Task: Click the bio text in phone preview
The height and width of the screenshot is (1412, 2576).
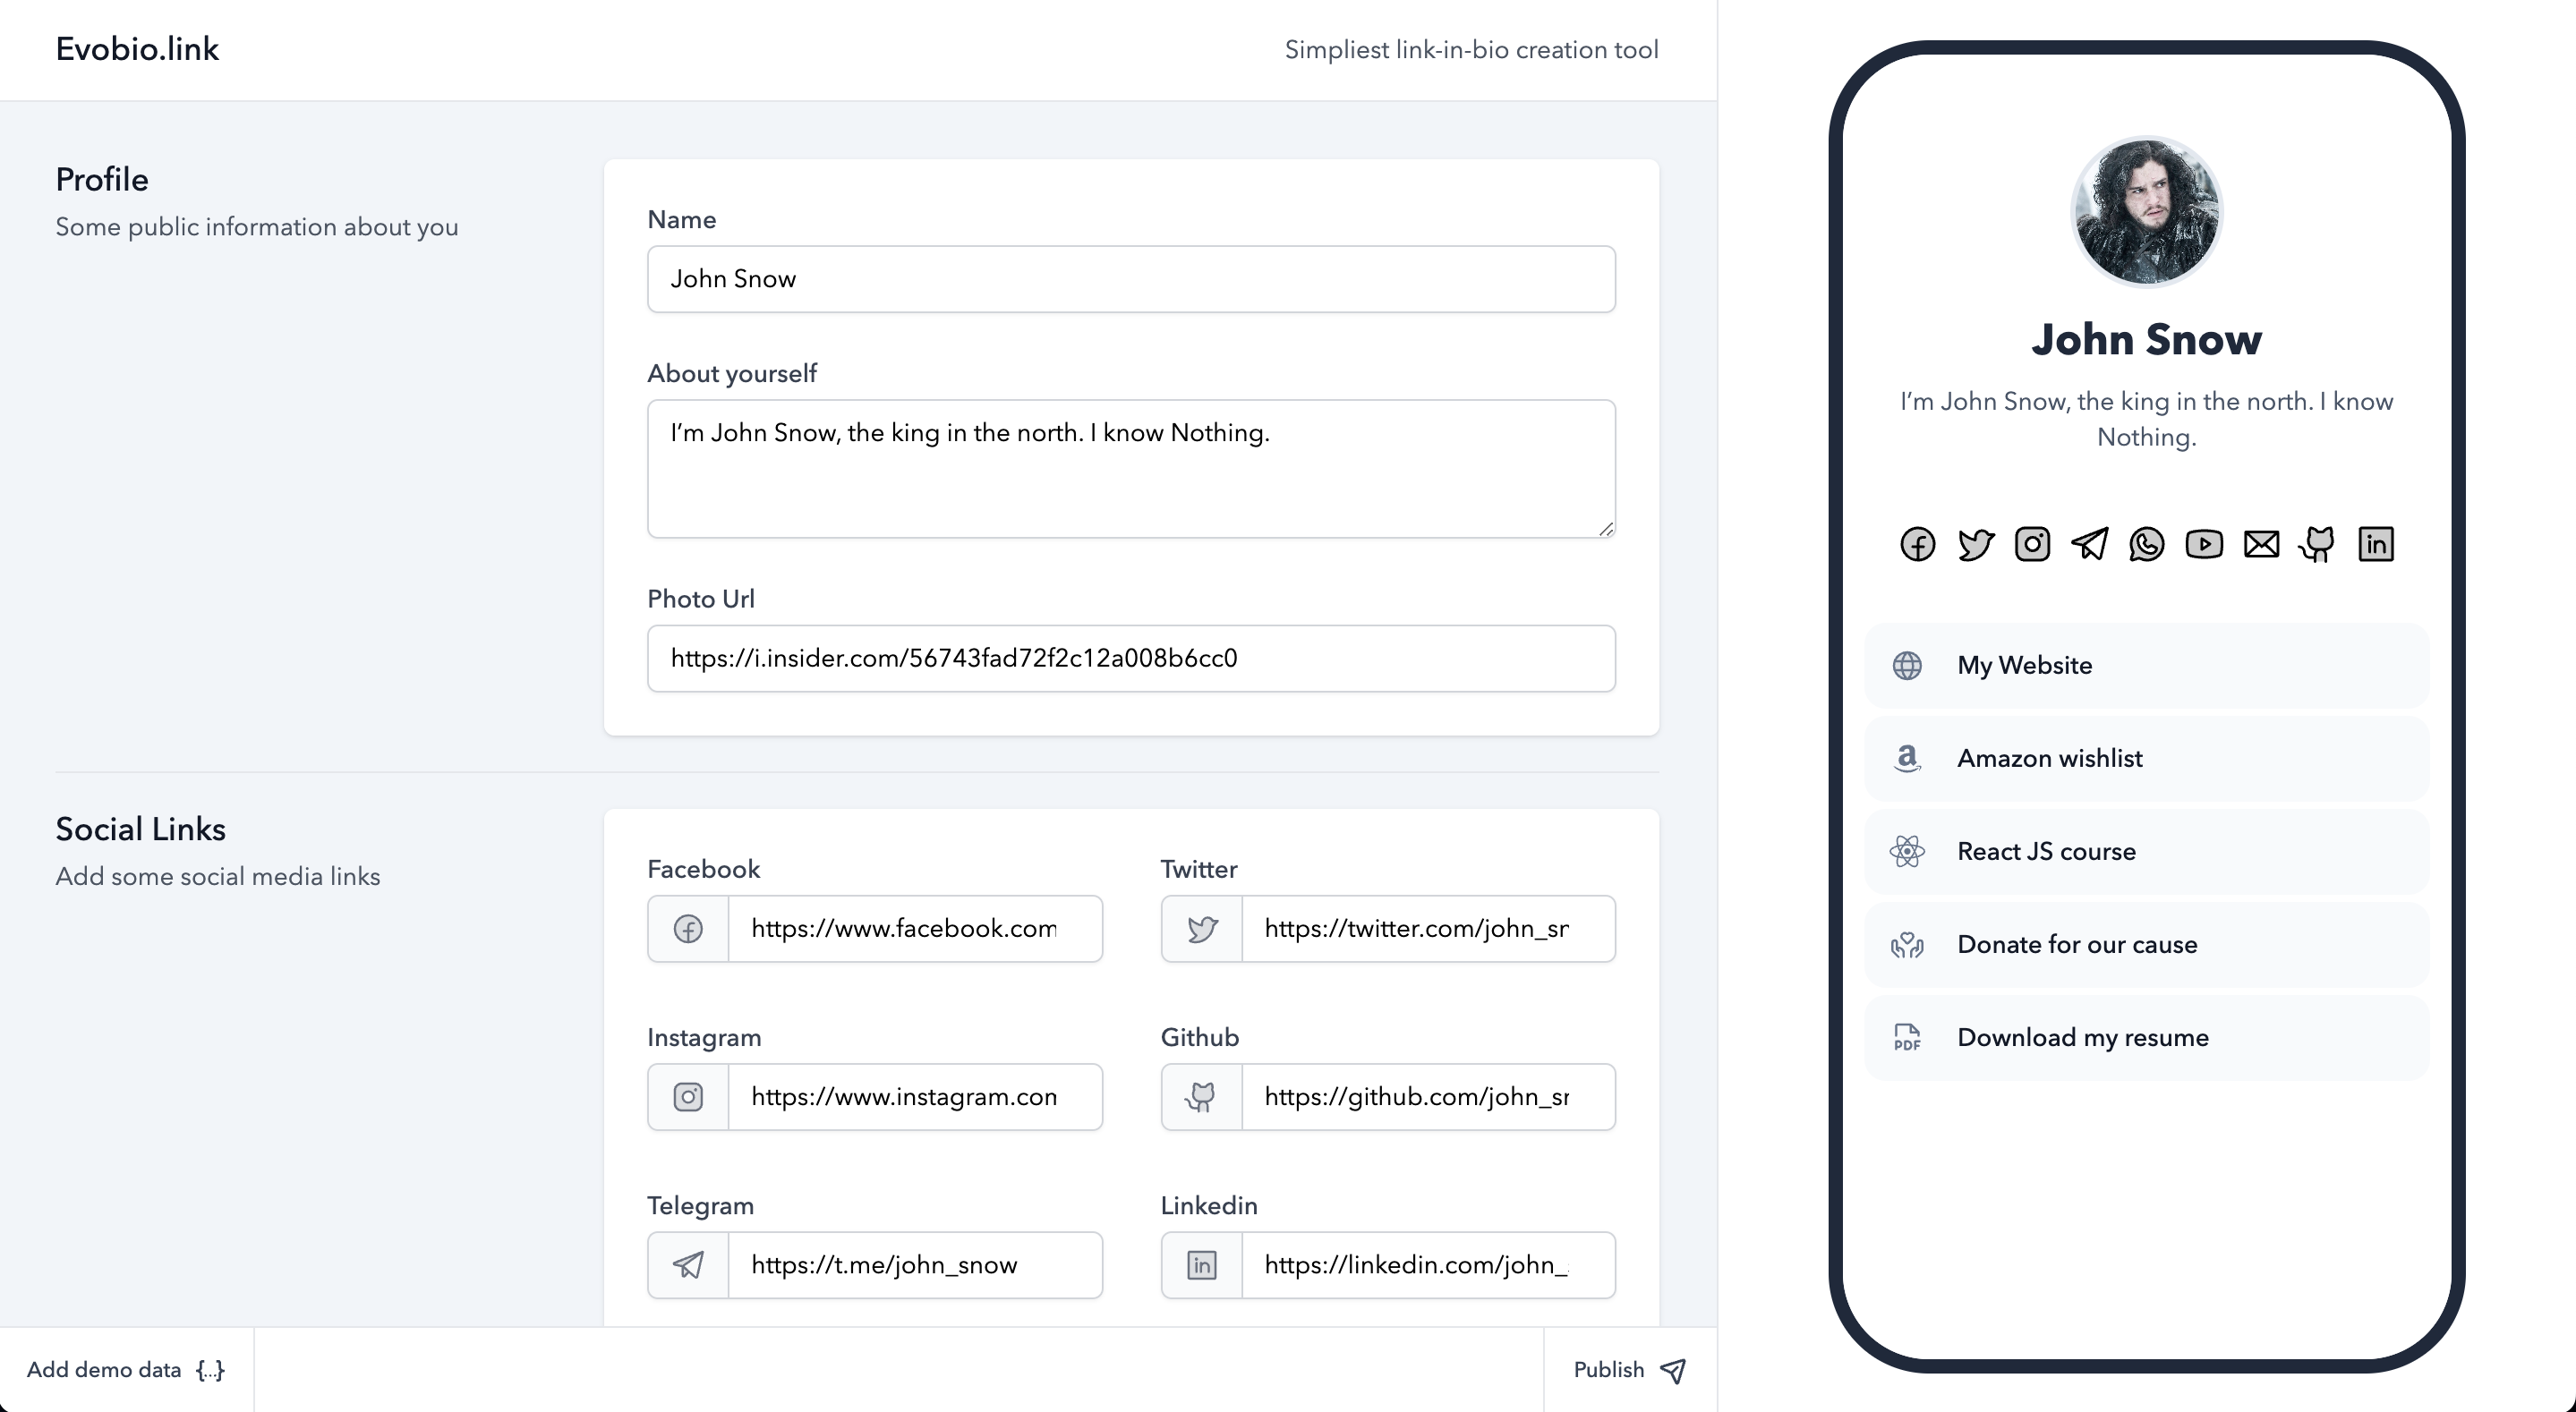Action: tap(2146, 419)
